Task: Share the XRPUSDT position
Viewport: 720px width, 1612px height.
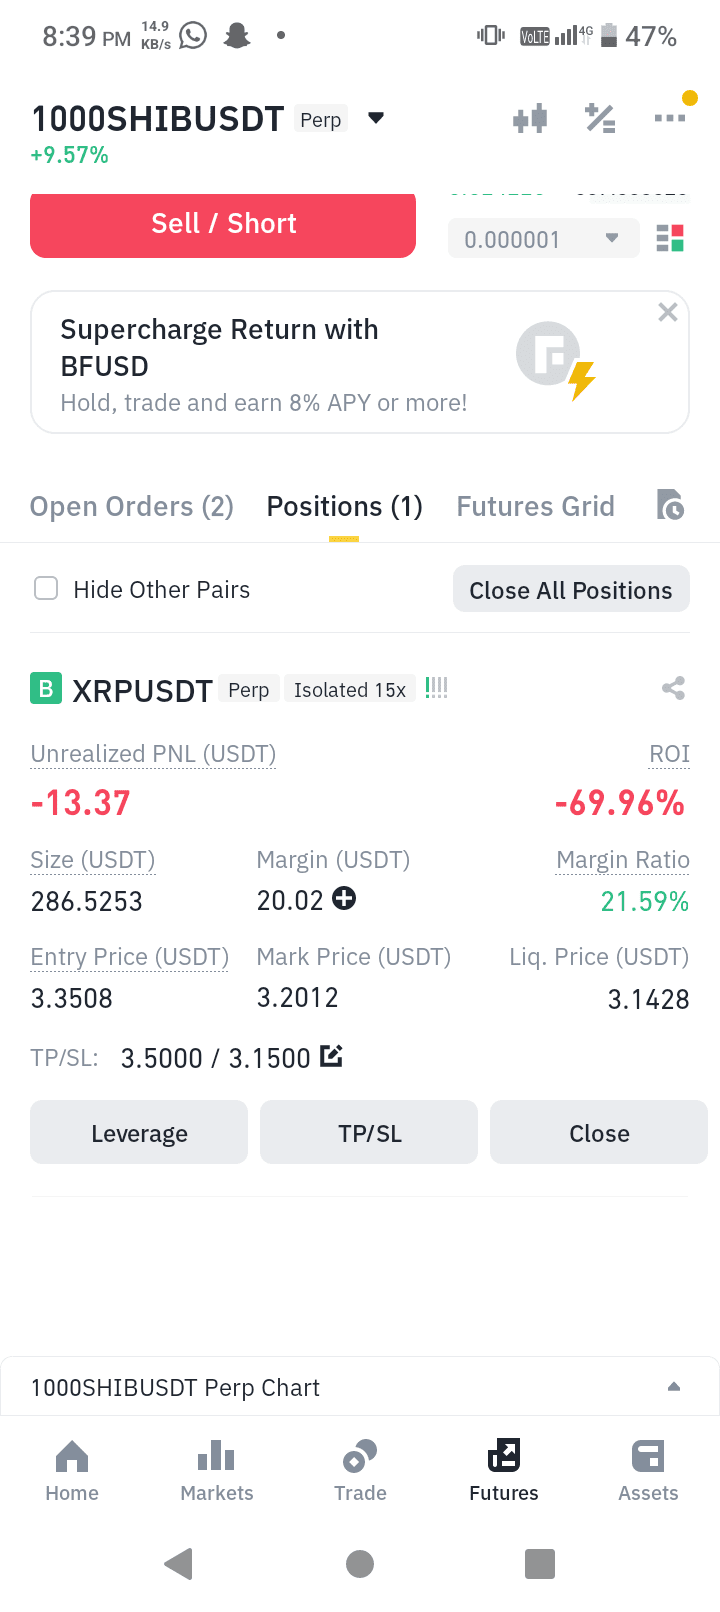Action: [673, 688]
